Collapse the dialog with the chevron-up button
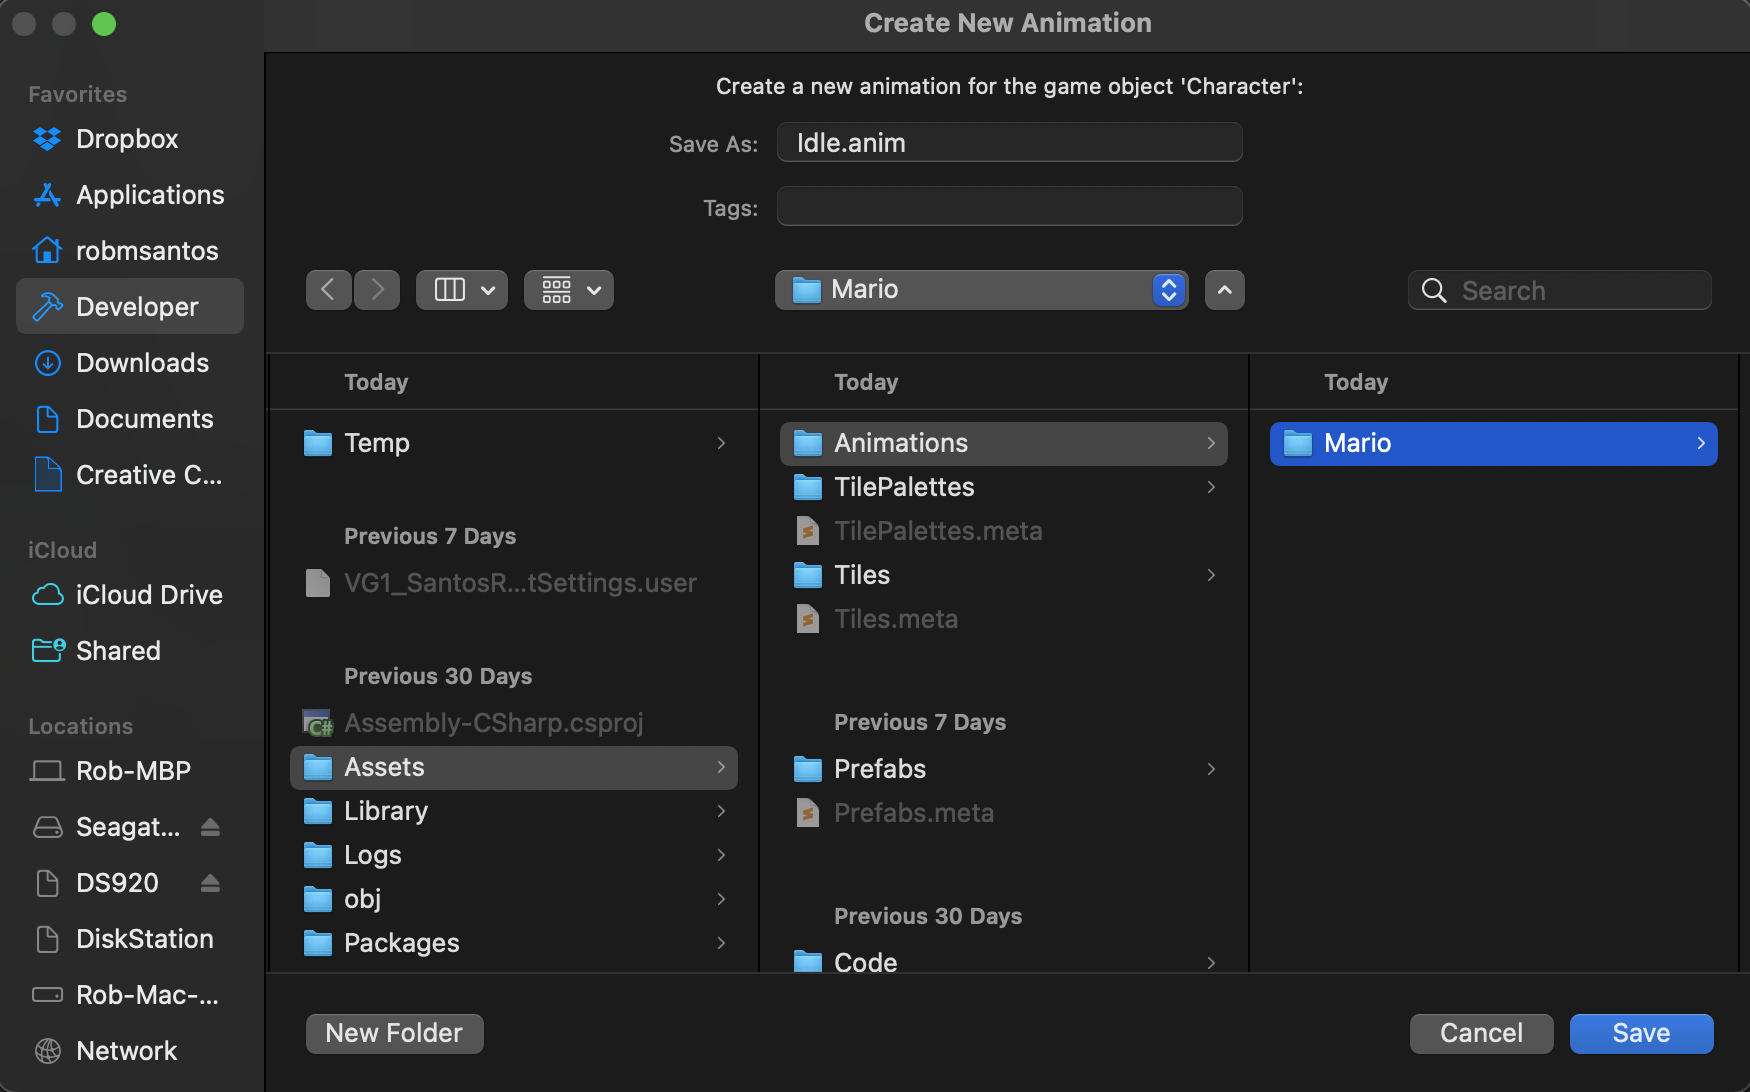 [1224, 290]
